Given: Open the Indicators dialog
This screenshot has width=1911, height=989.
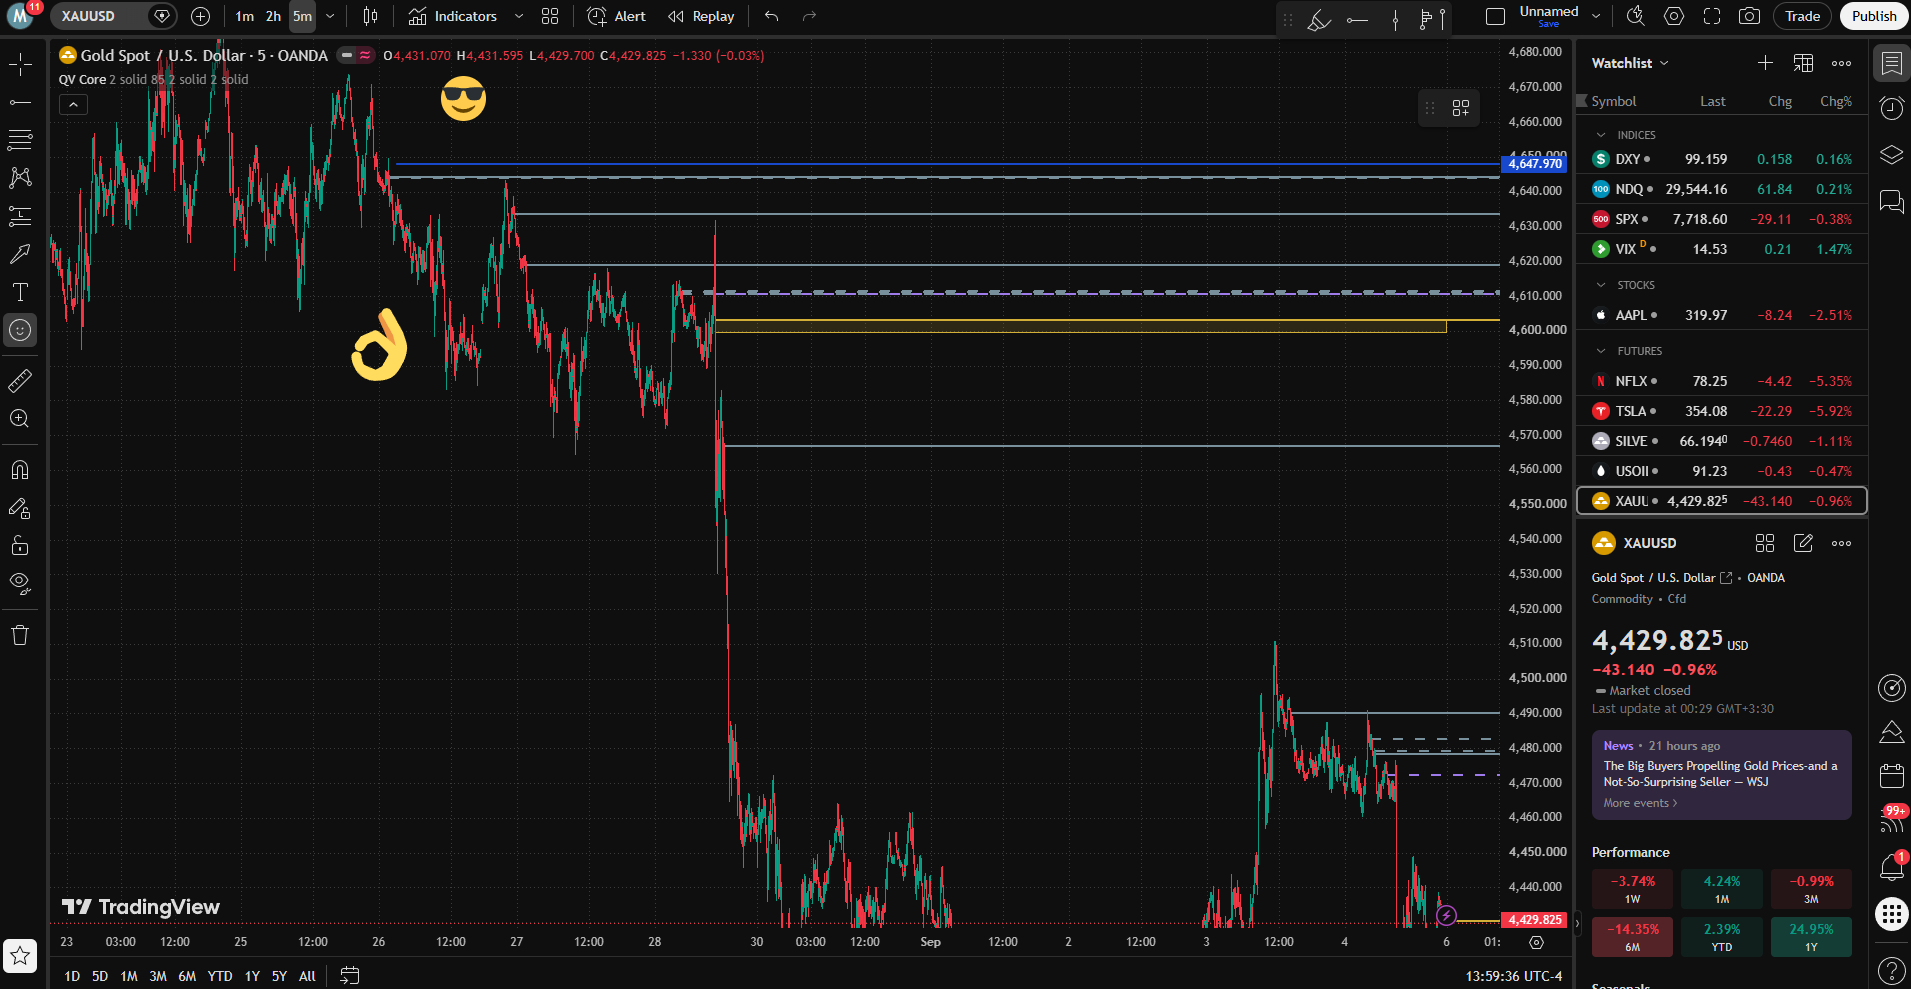Looking at the screenshot, I should click(453, 16).
